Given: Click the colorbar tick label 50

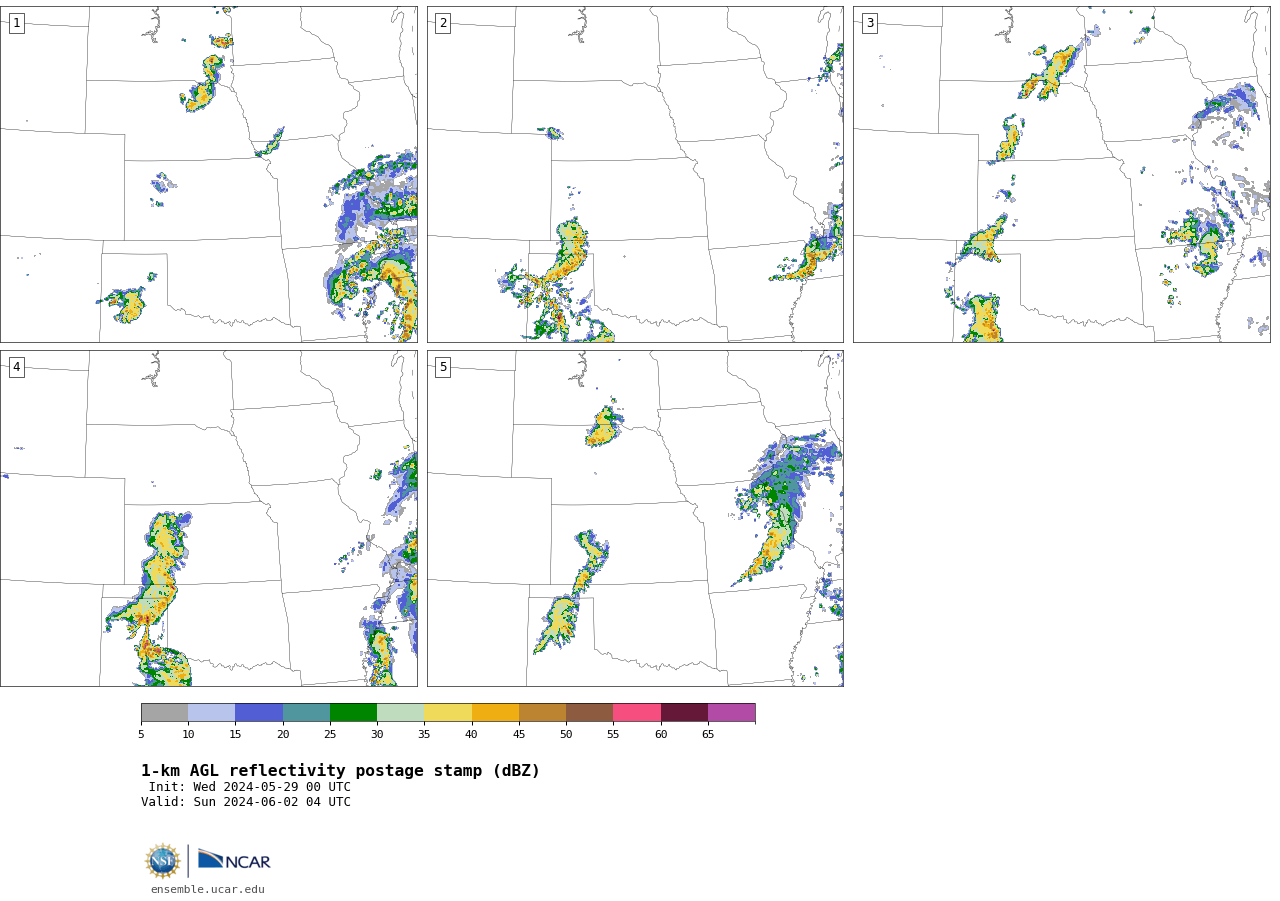Looking at the screenshot, I should [x=566, y=735].
